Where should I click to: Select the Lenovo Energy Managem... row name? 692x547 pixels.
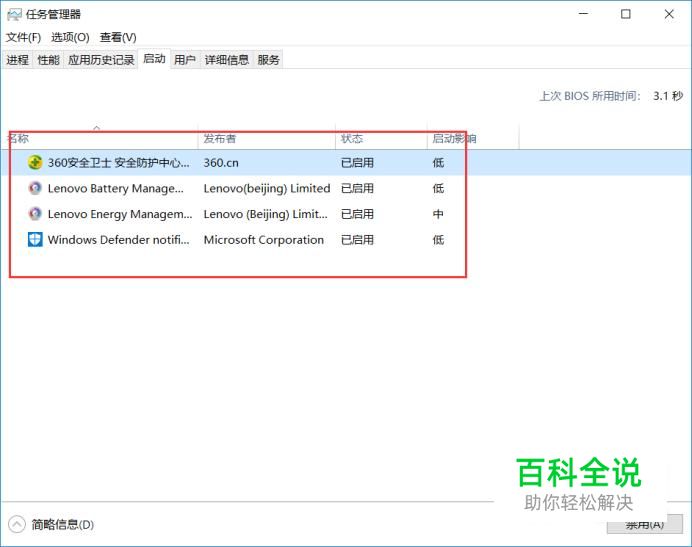point(120,214)
